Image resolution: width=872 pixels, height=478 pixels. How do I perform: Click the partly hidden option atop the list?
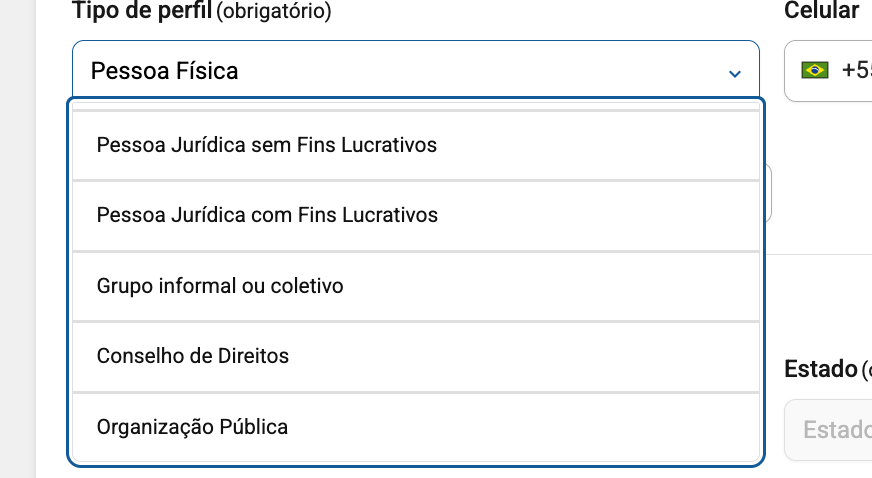point(416,105)
